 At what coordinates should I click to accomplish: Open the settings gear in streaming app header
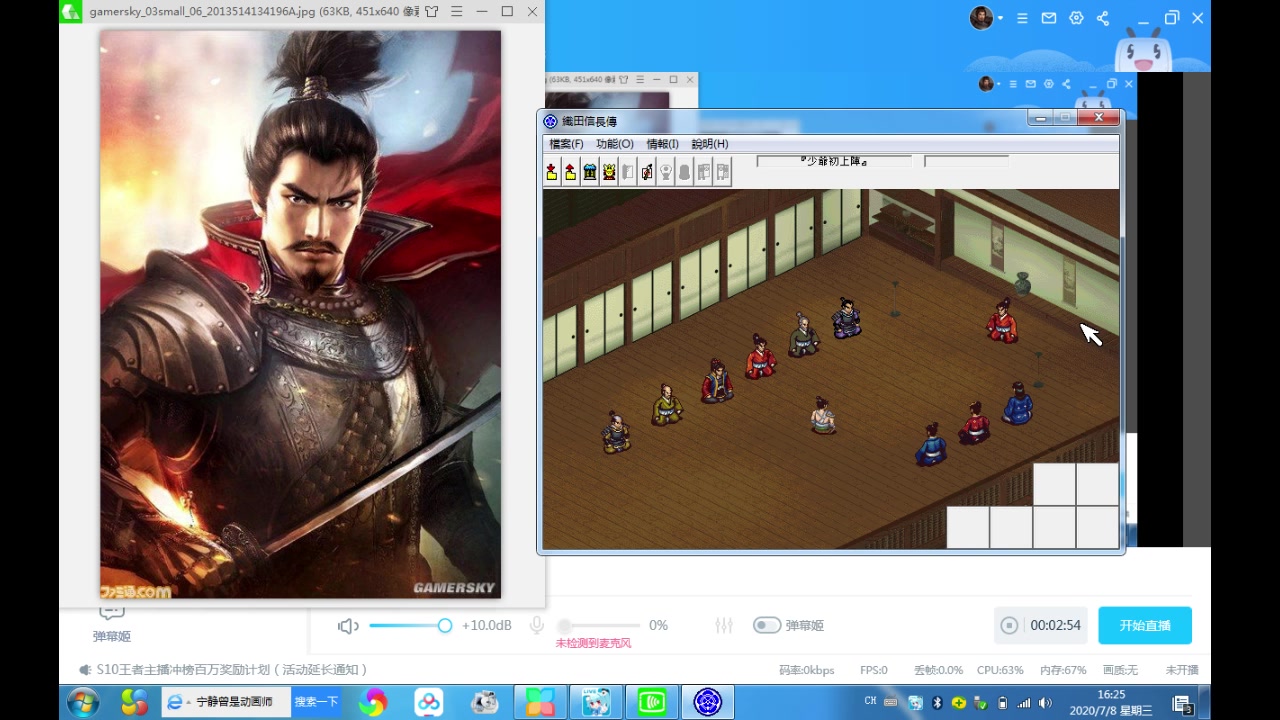point(1076,18)
